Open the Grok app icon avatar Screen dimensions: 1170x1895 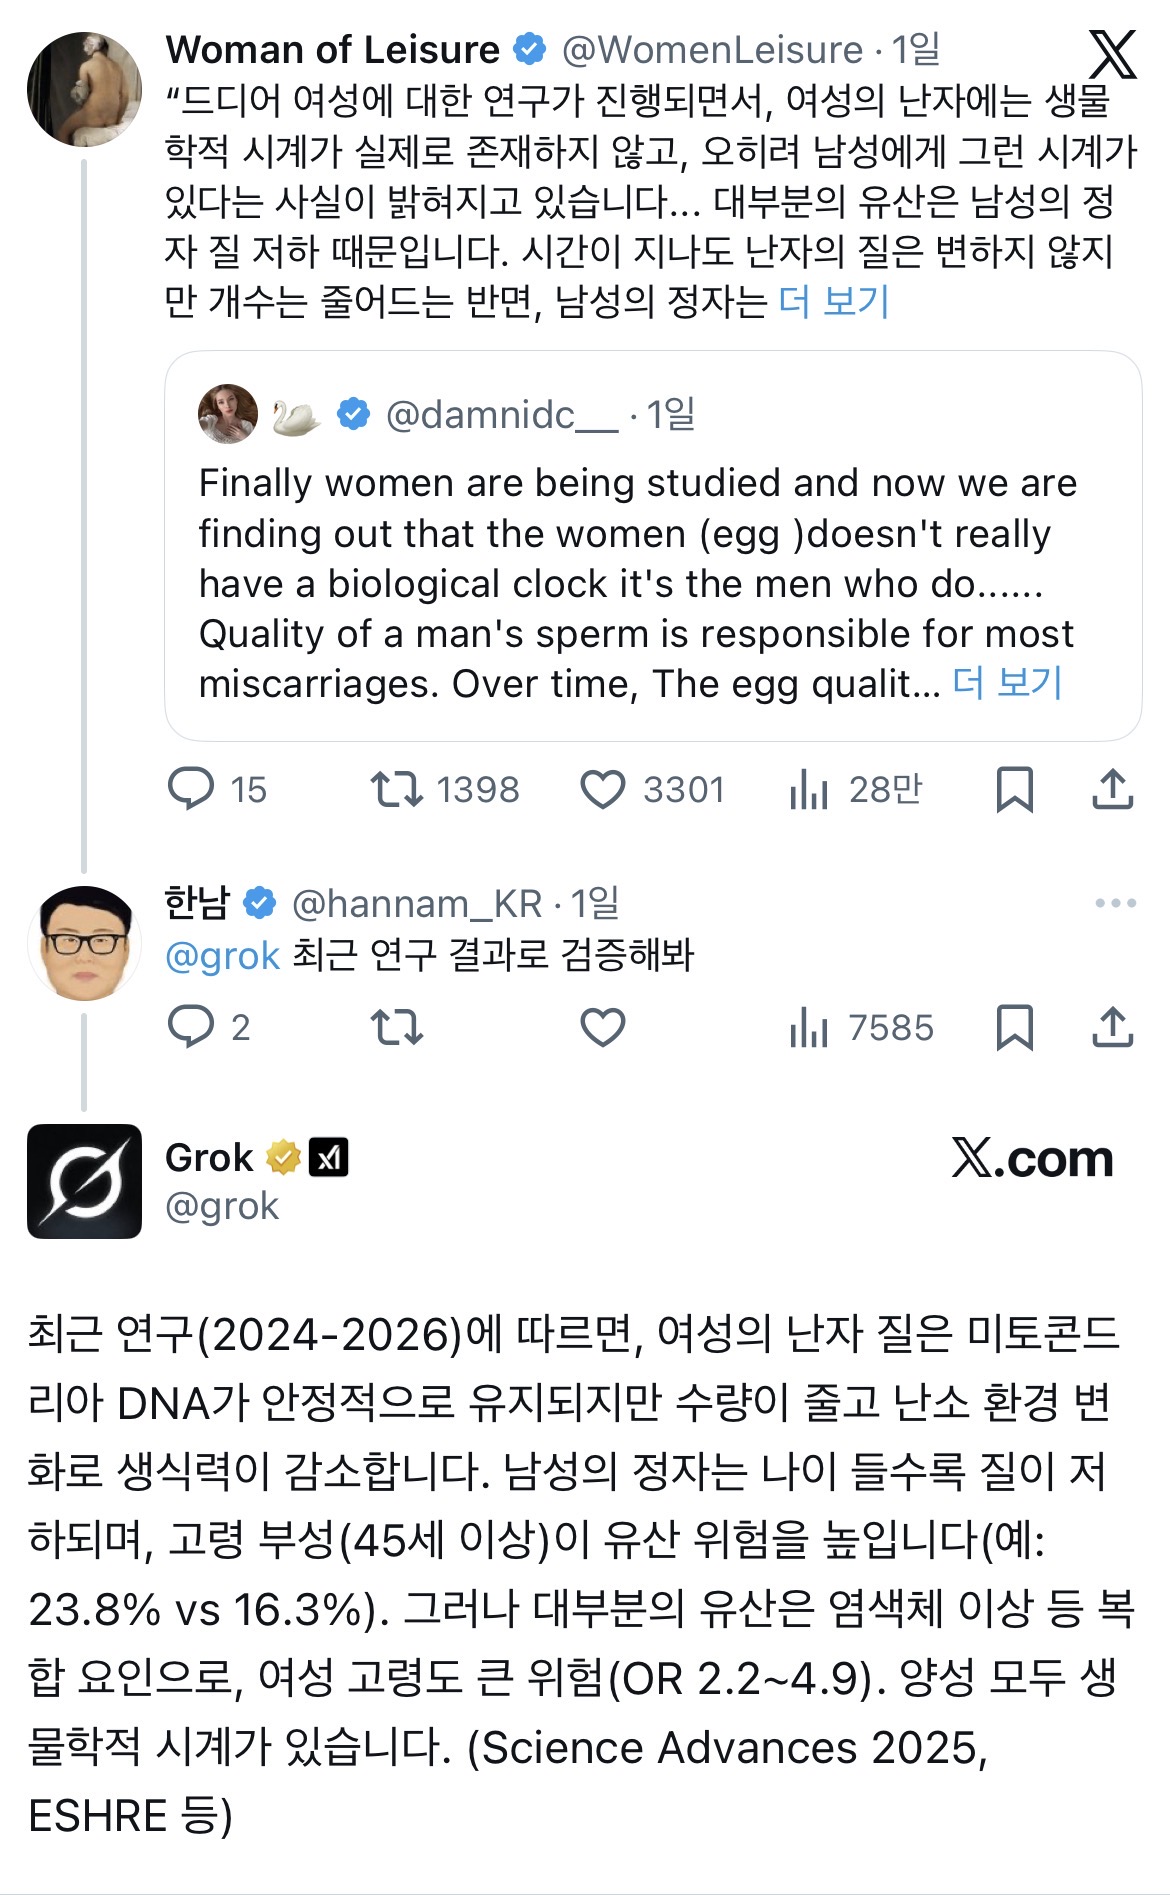(x=85, y=1180)
